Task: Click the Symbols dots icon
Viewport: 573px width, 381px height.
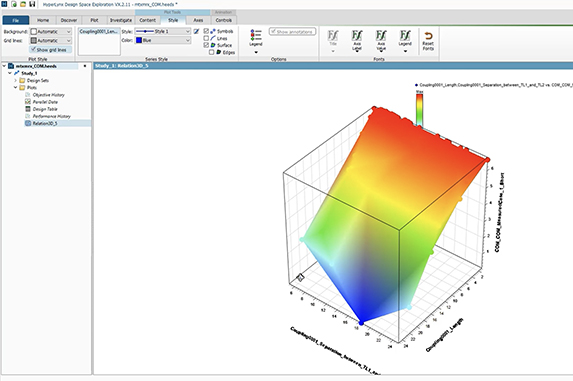Action: [213, 31]
